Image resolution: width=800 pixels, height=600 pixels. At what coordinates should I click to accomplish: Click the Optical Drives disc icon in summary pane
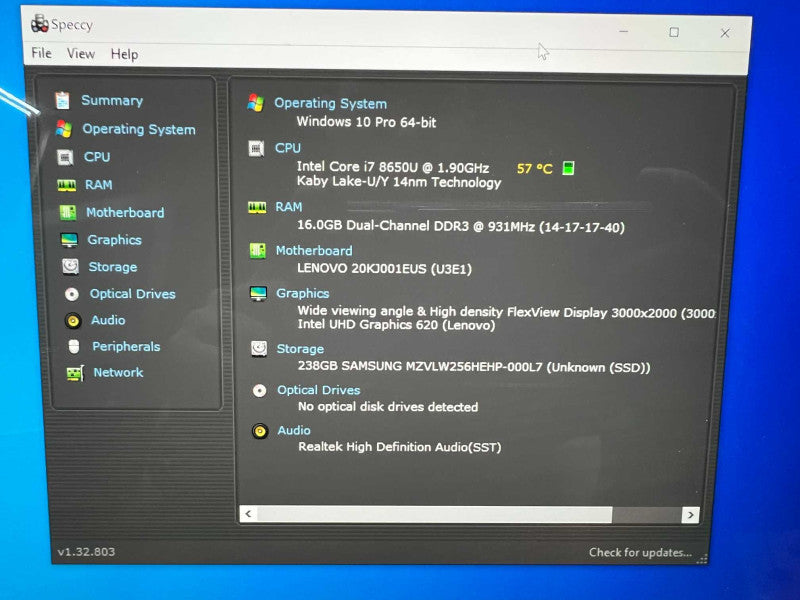[259, 391]
